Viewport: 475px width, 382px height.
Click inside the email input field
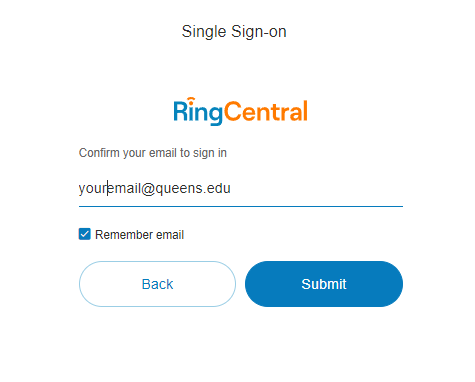pyautogui.click(x=241, y=189)
